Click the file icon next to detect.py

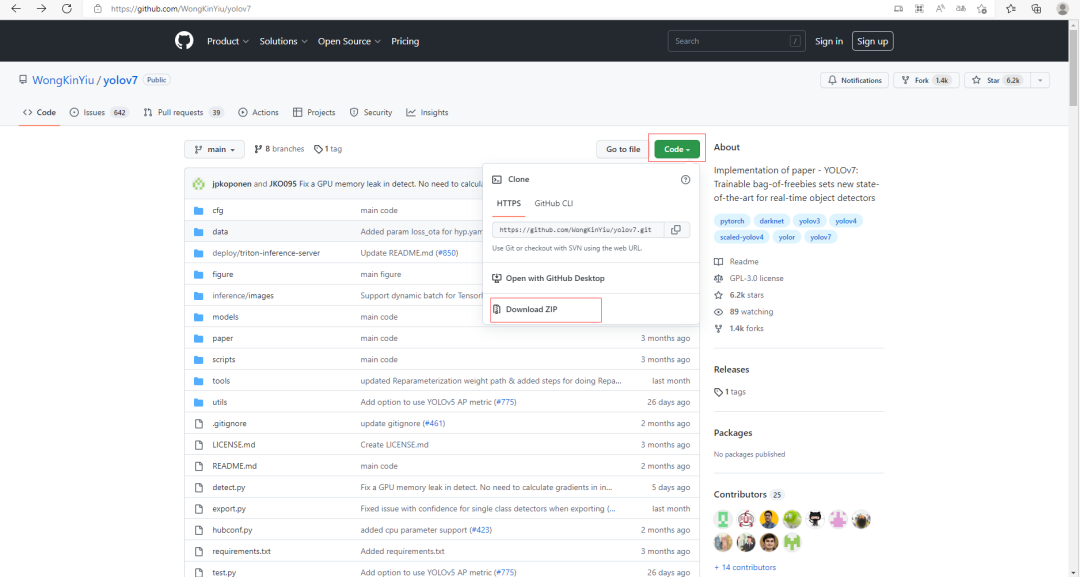coord(199,487)
